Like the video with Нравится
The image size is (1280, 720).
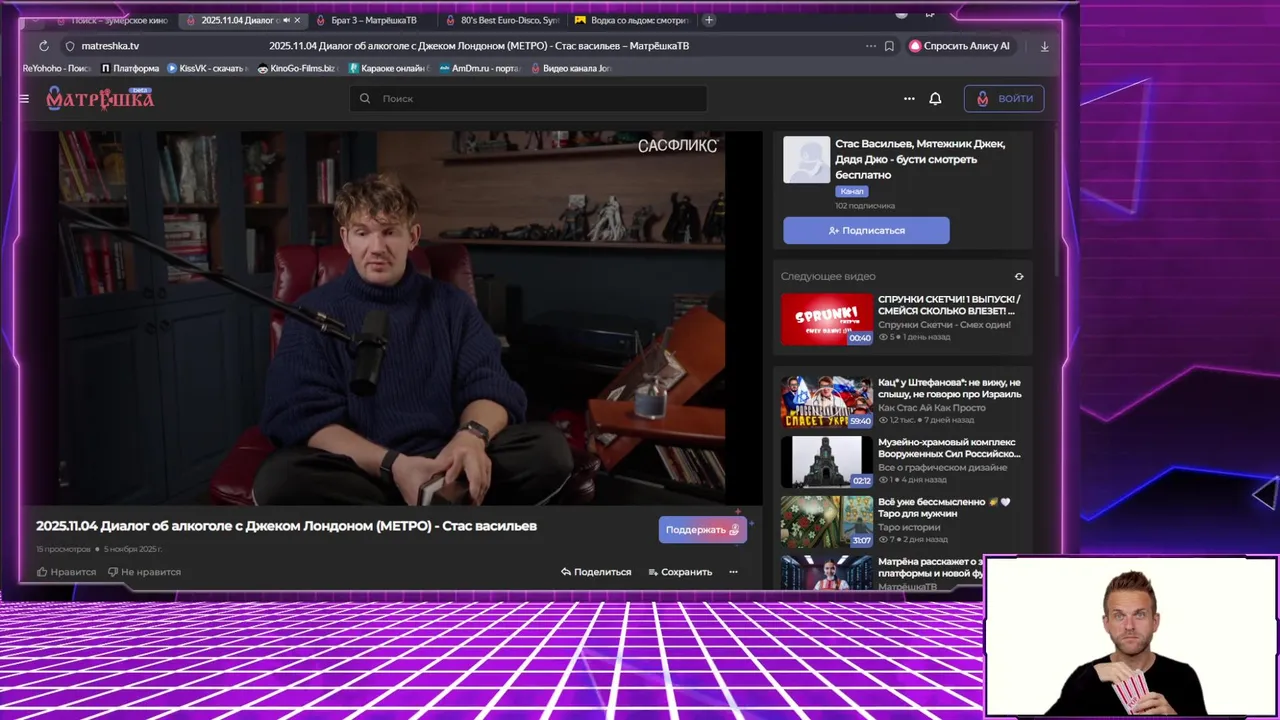point(66,572)
